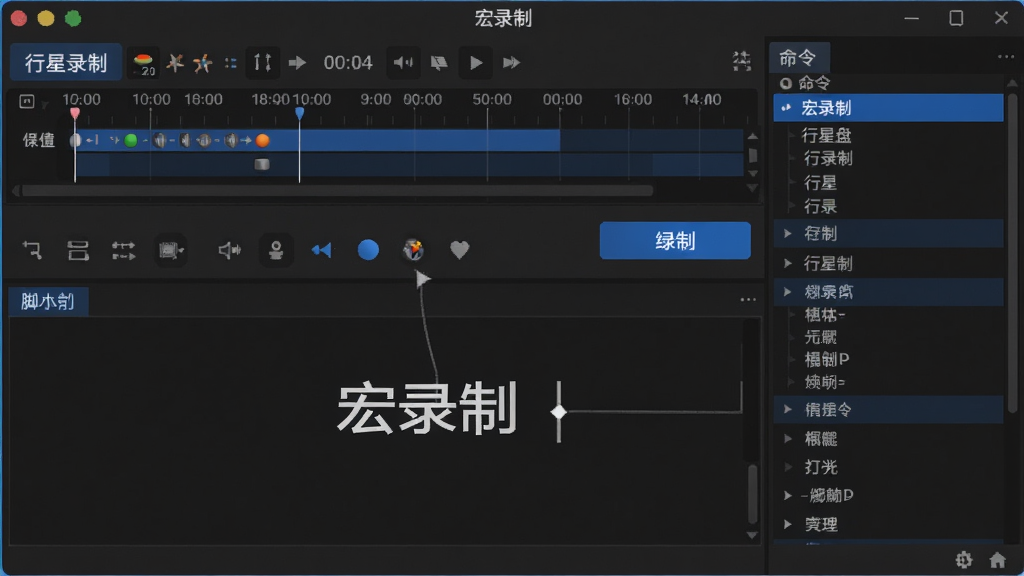This screenshot has height=576, width=1024.
Task: Start playback with the Play triangle button
Action: pos(476,63)
